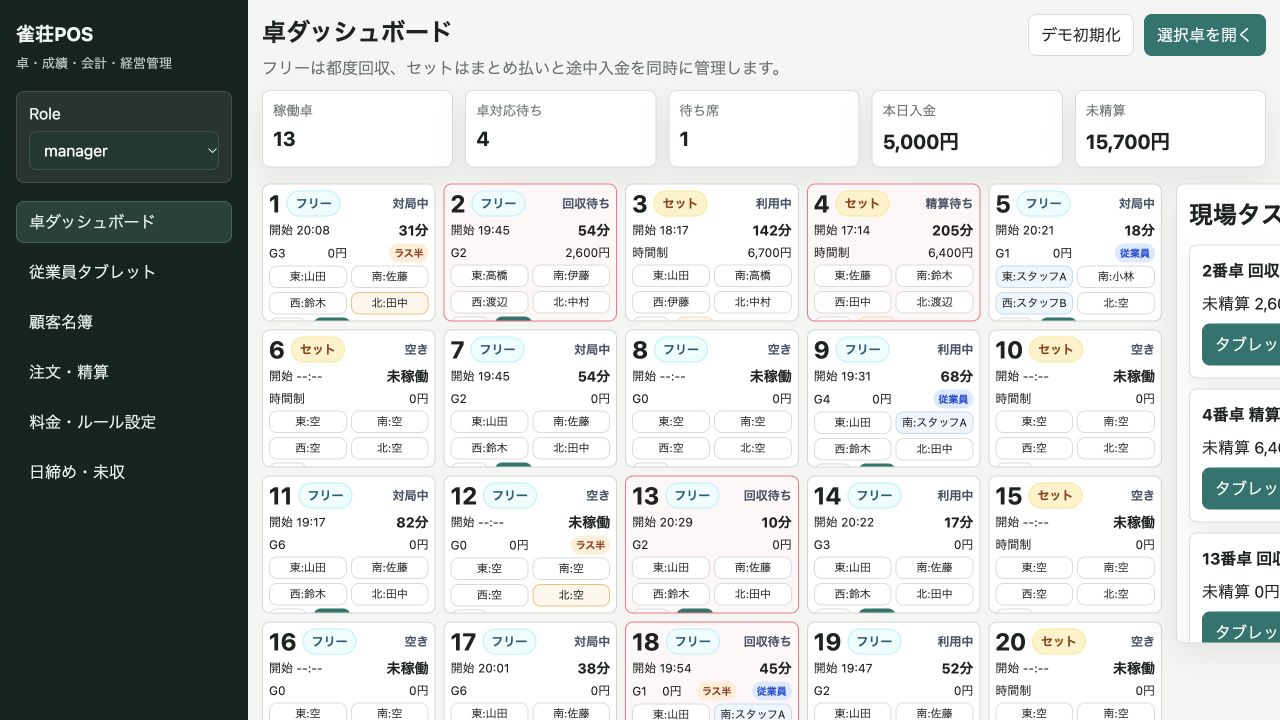This screenshot has height=720, width=1280.
Task: Navigate to 料金・ルール設定
Action: pos(124,422)
